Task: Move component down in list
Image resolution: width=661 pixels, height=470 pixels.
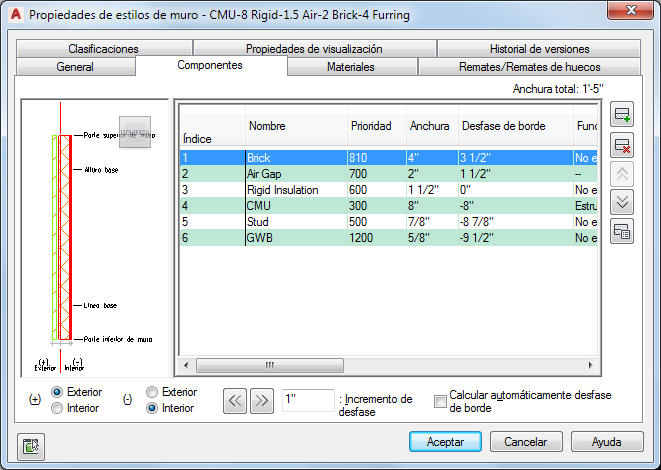Action: (622, 202)
